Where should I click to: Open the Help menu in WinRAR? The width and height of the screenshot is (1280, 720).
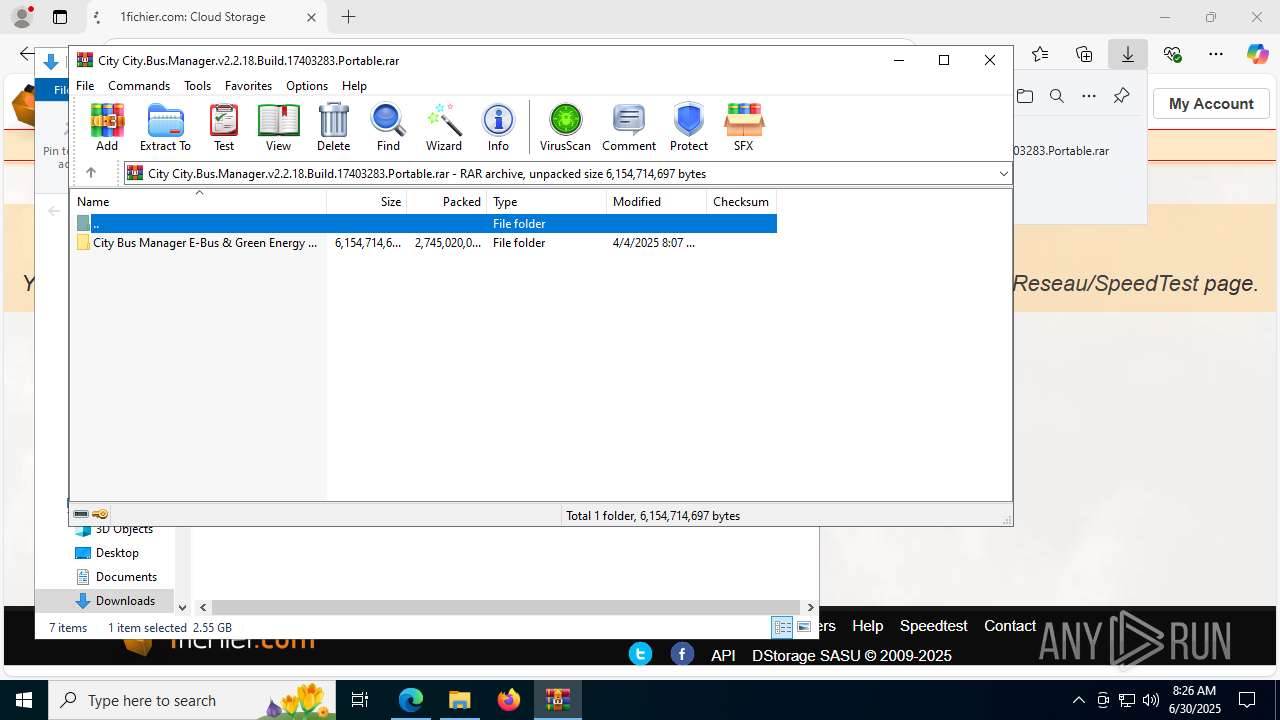[354, 85]
